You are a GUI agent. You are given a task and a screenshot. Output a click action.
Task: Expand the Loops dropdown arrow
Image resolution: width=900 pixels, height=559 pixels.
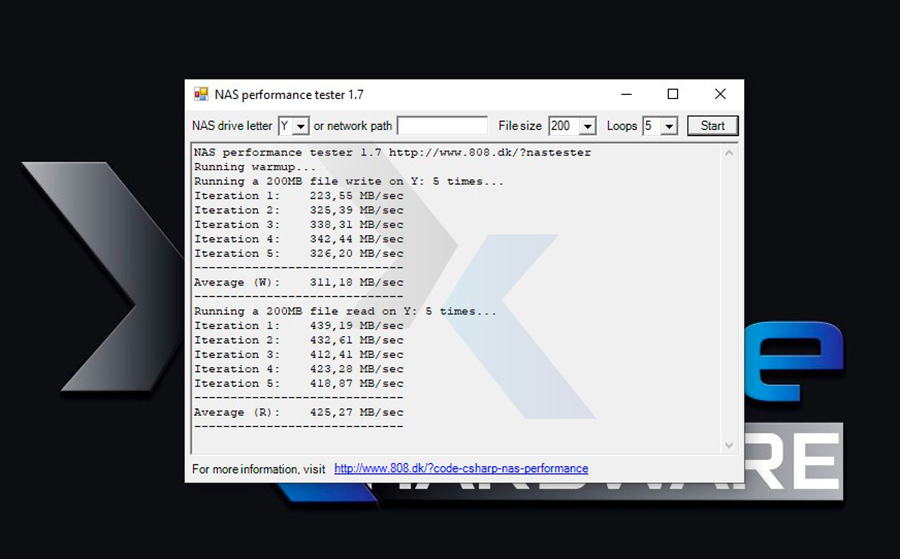pyautogui.click(x=669, y=126)
